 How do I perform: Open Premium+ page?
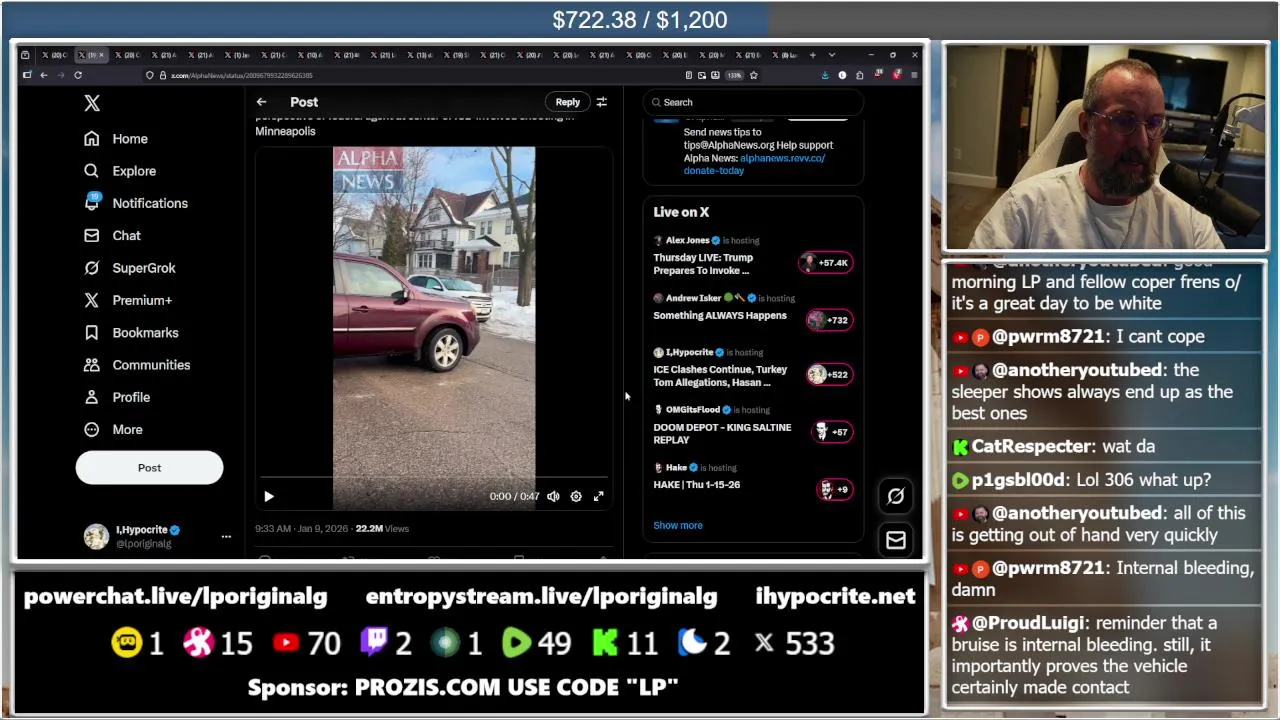[x=129, y=300]
